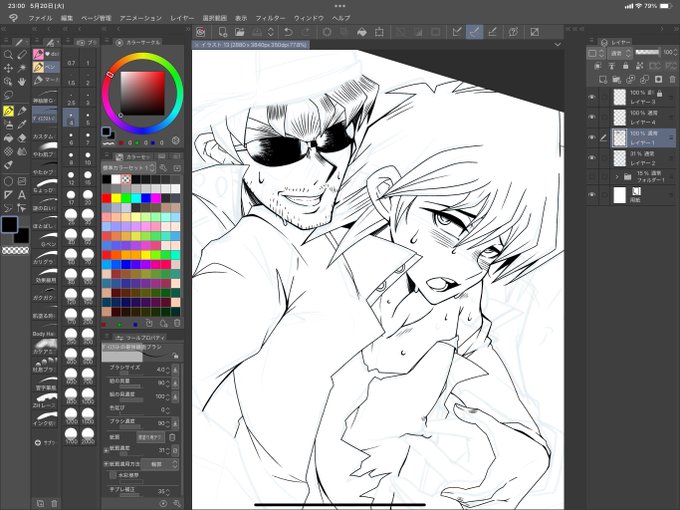
Task: Select レイヤー2 thumbnail in layer list
Action: coord(620,158)
